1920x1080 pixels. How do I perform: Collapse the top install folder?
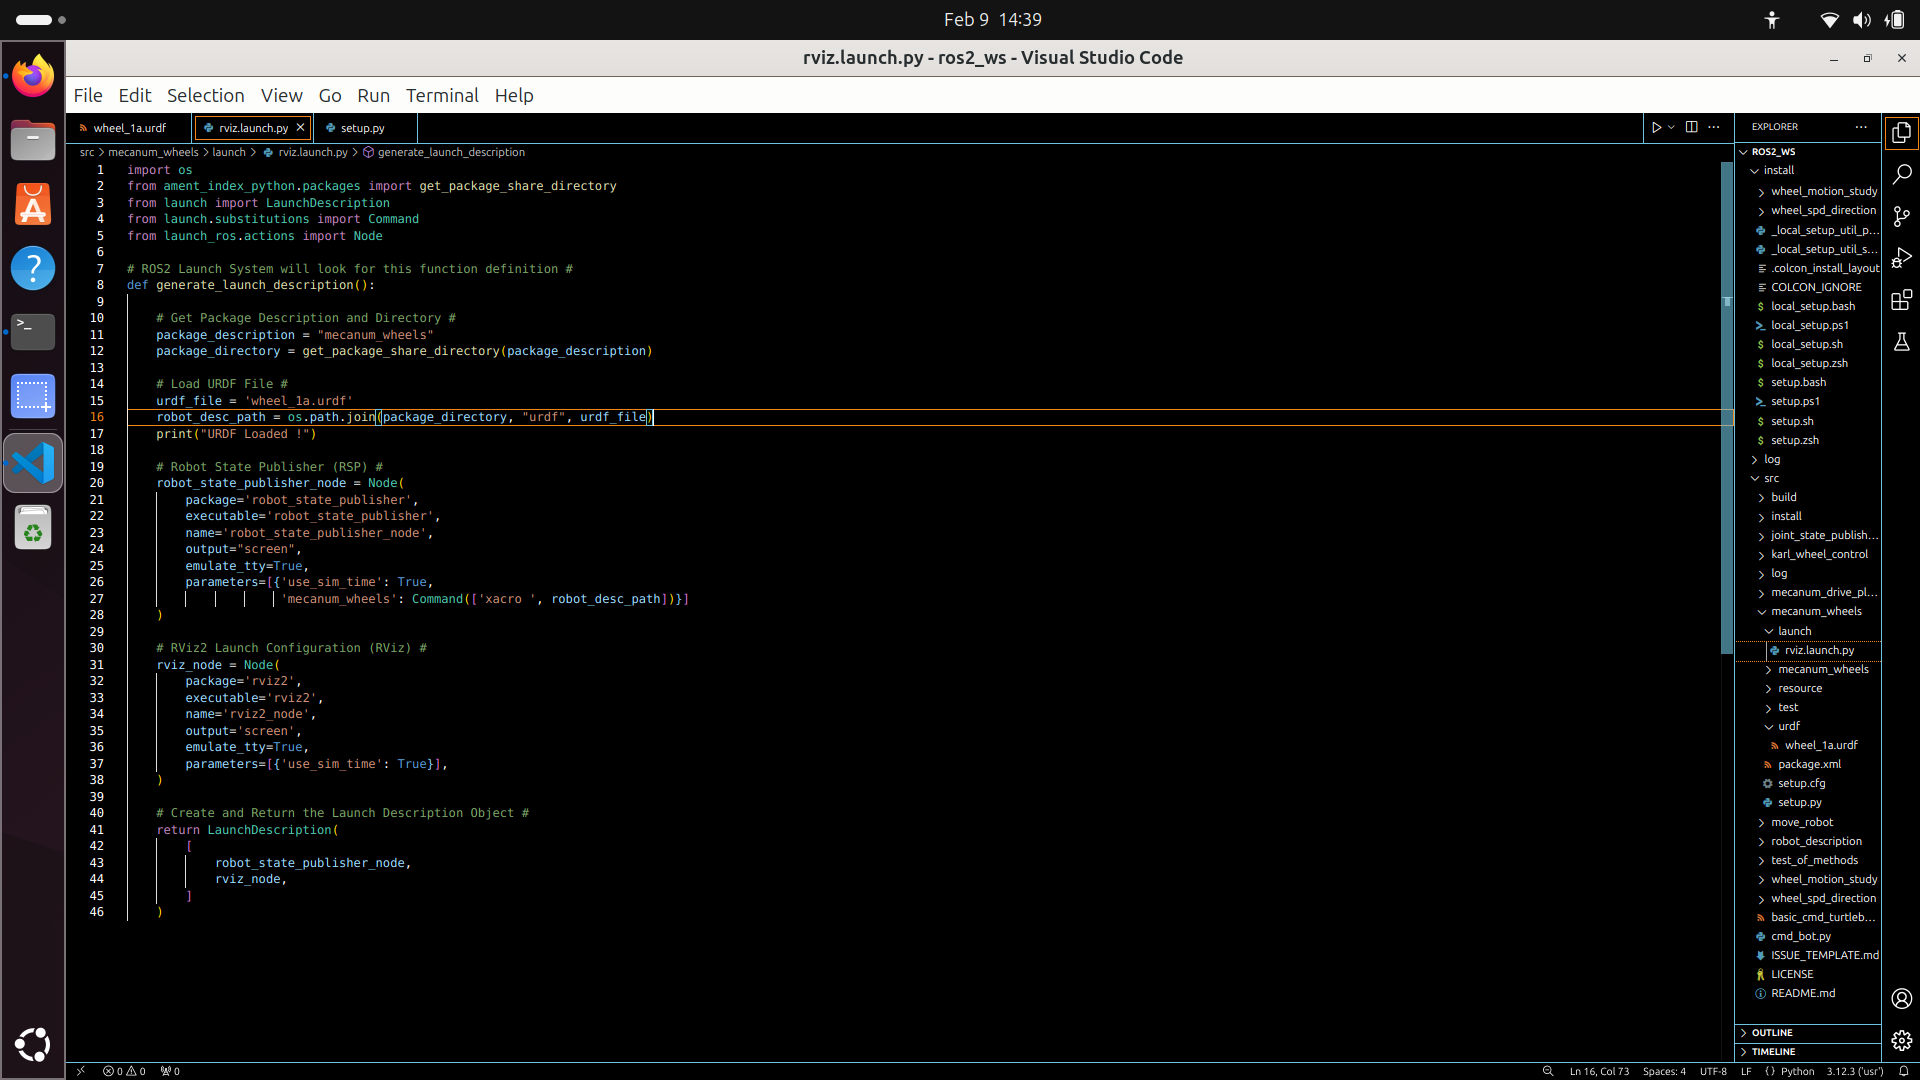pyautogui.click(x=1808, y=171)
